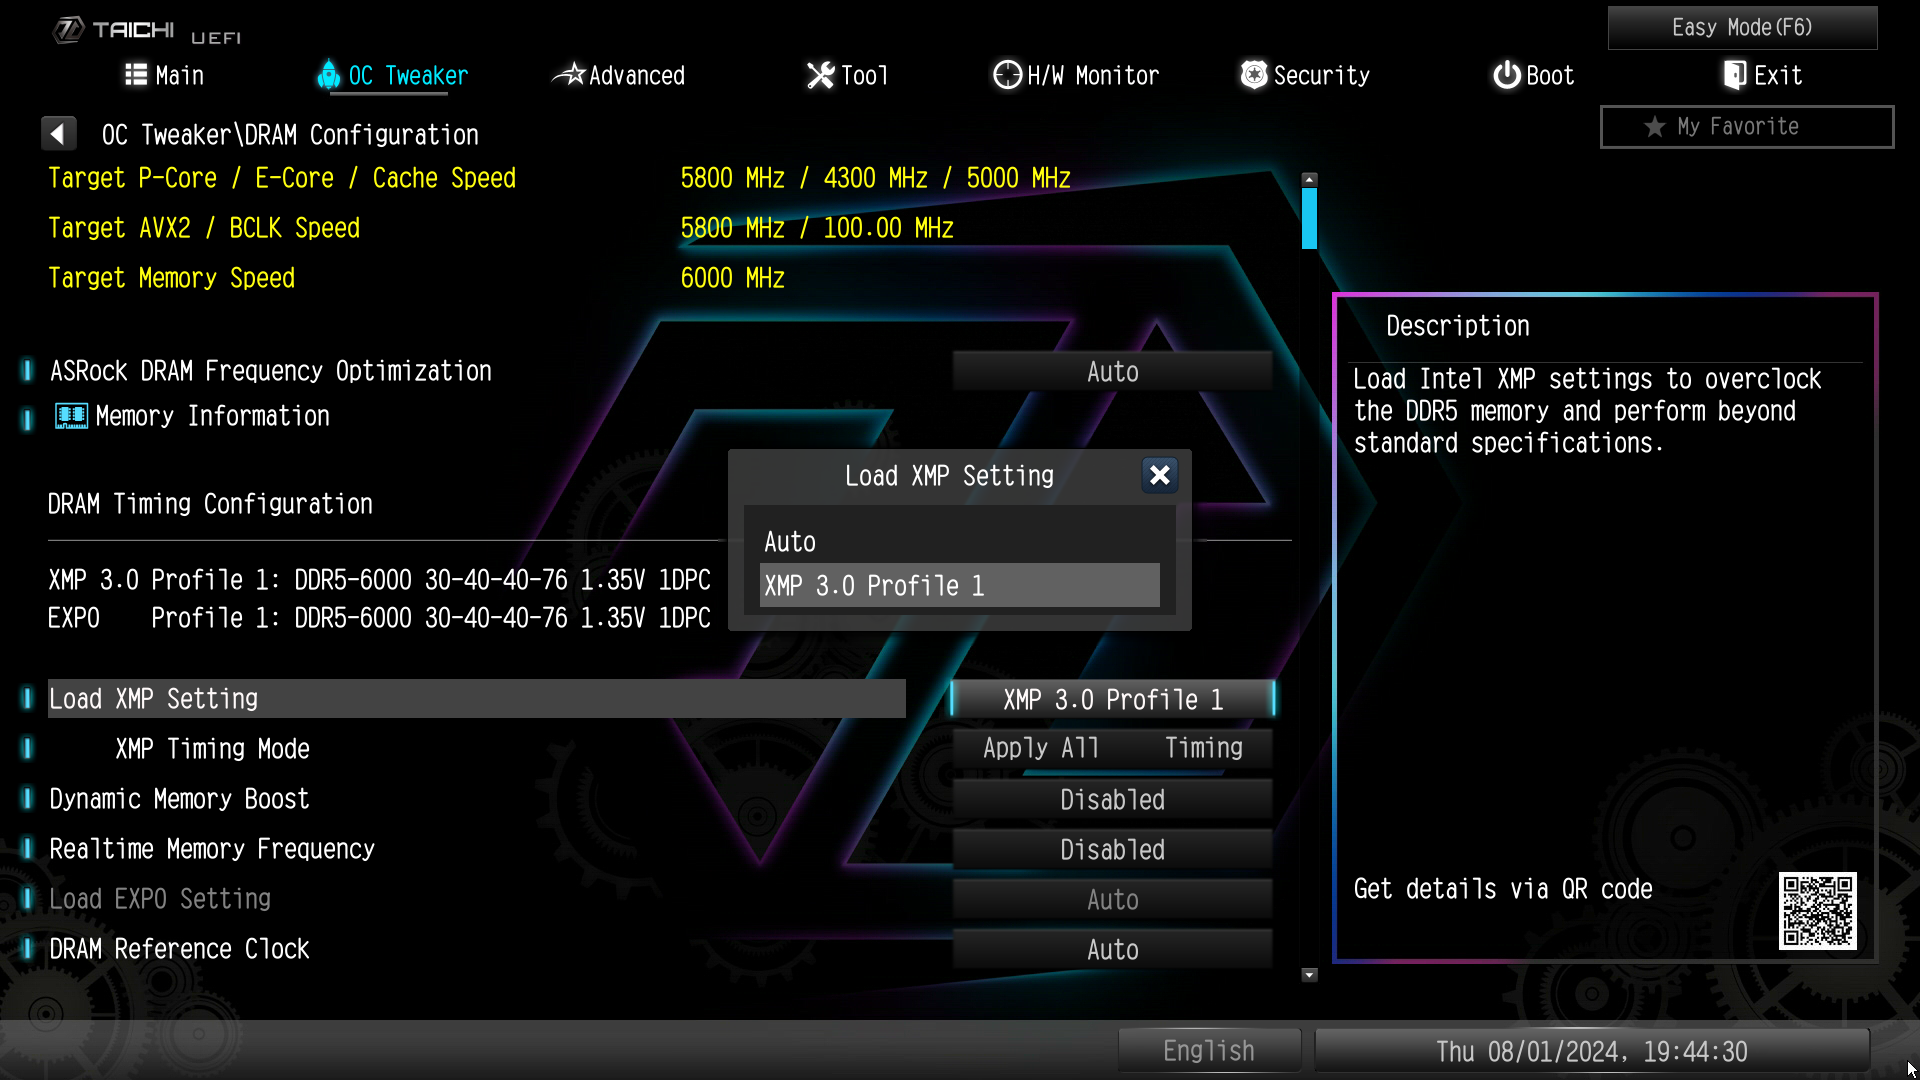Click the XMP 3.0 Profile 1 DDR5-6000 info line
Screen dimensions: 1920x1080
coord(379,580)
